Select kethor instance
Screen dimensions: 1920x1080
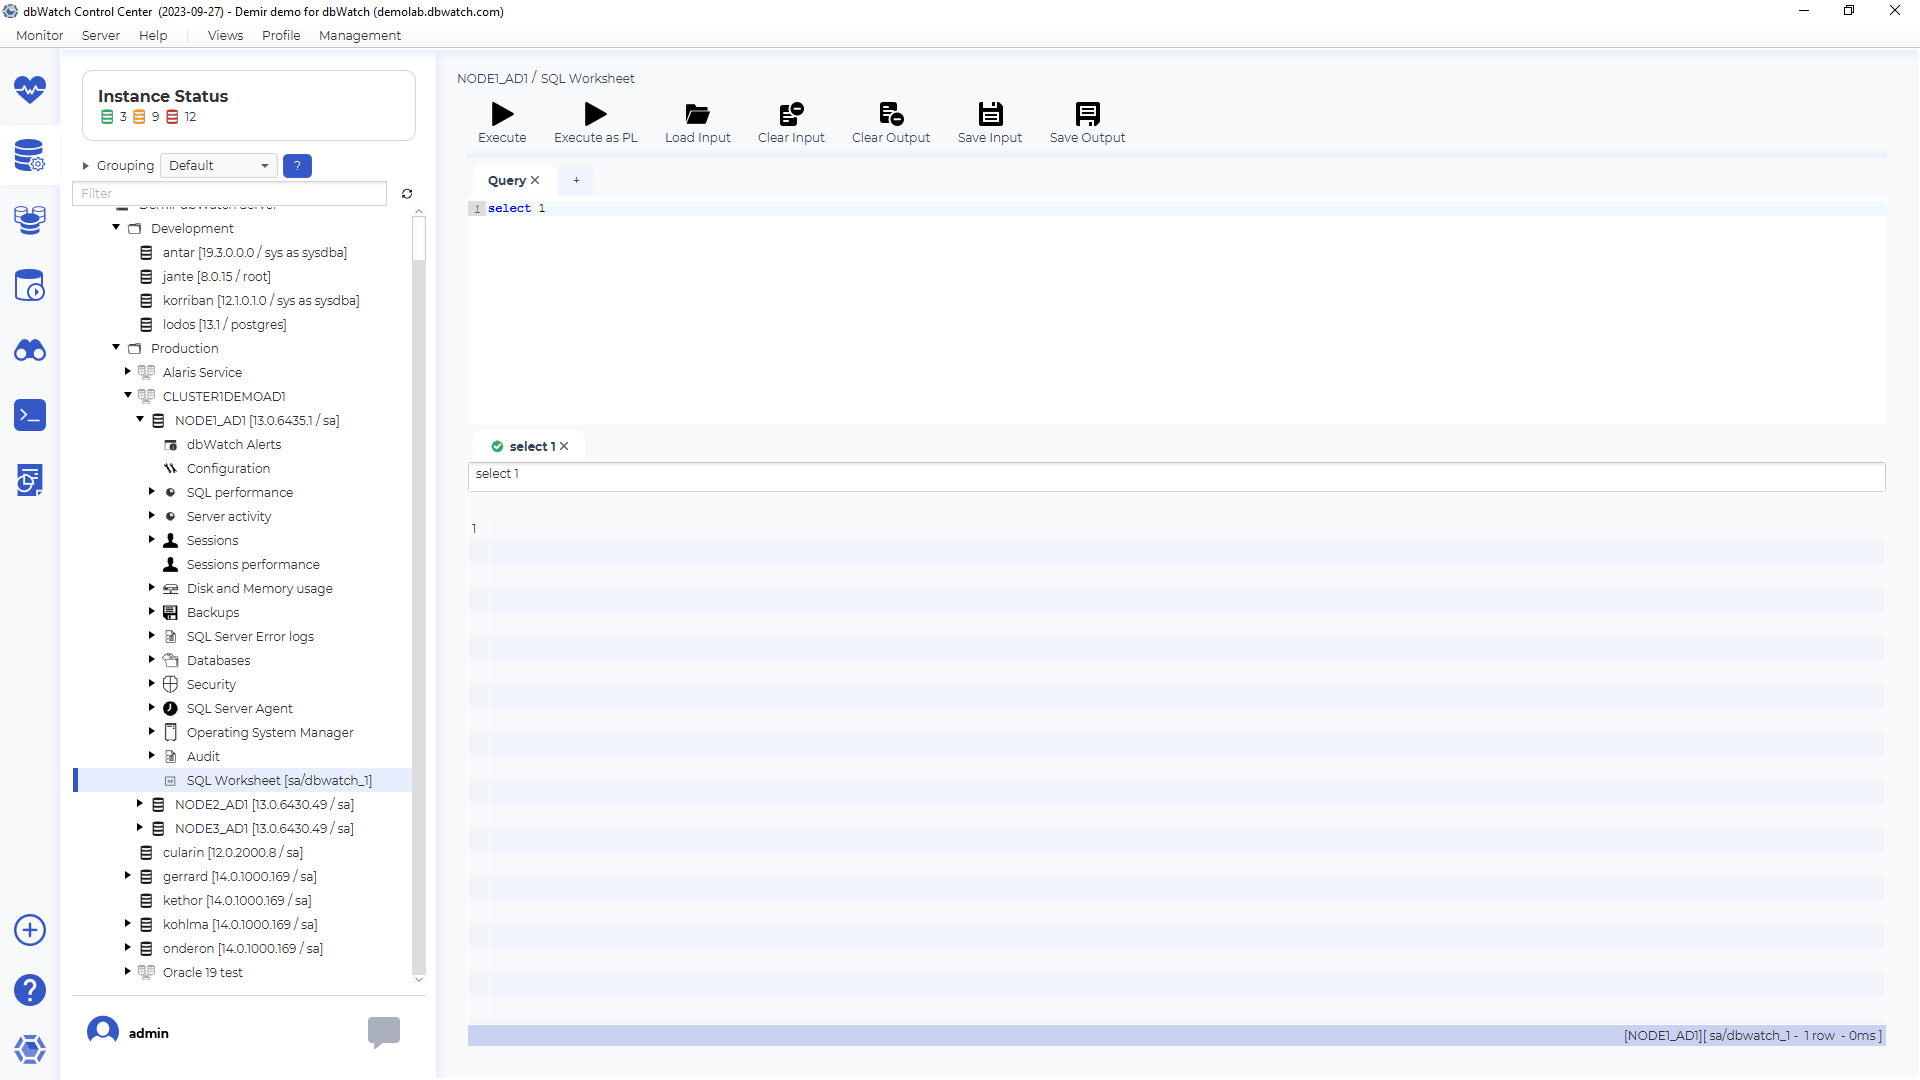pos(237,900)
